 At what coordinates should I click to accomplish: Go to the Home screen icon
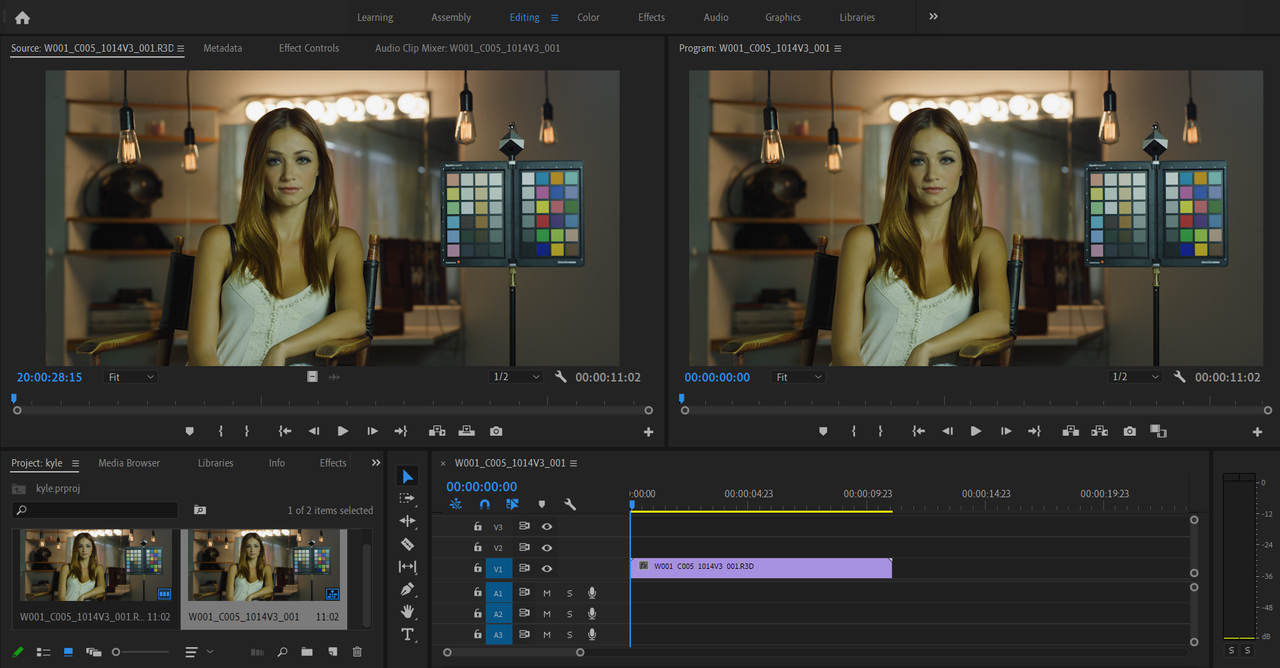click(x=22, y=17)
